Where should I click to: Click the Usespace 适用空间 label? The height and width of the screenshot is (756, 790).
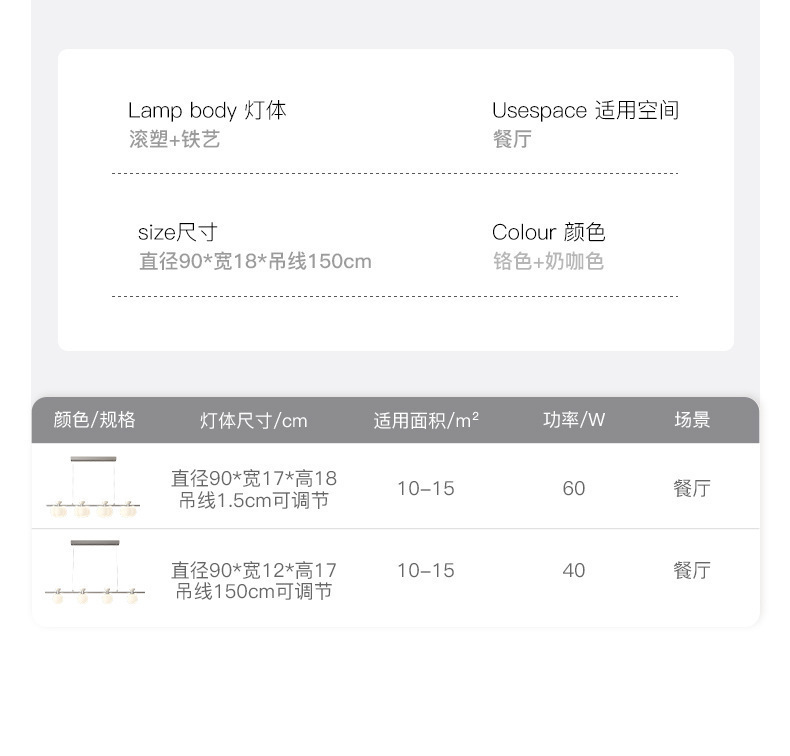585,110
